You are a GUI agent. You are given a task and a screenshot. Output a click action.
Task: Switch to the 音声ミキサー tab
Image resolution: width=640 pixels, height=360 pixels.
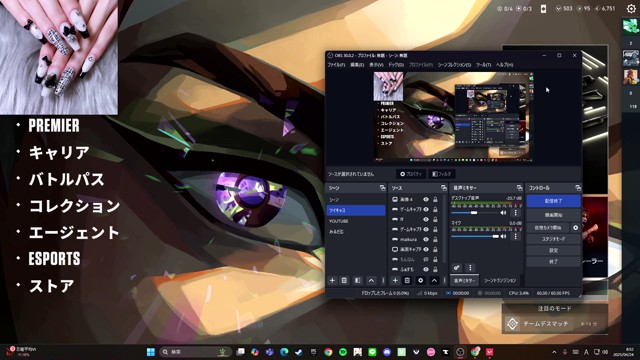click(x=464, y=280)
